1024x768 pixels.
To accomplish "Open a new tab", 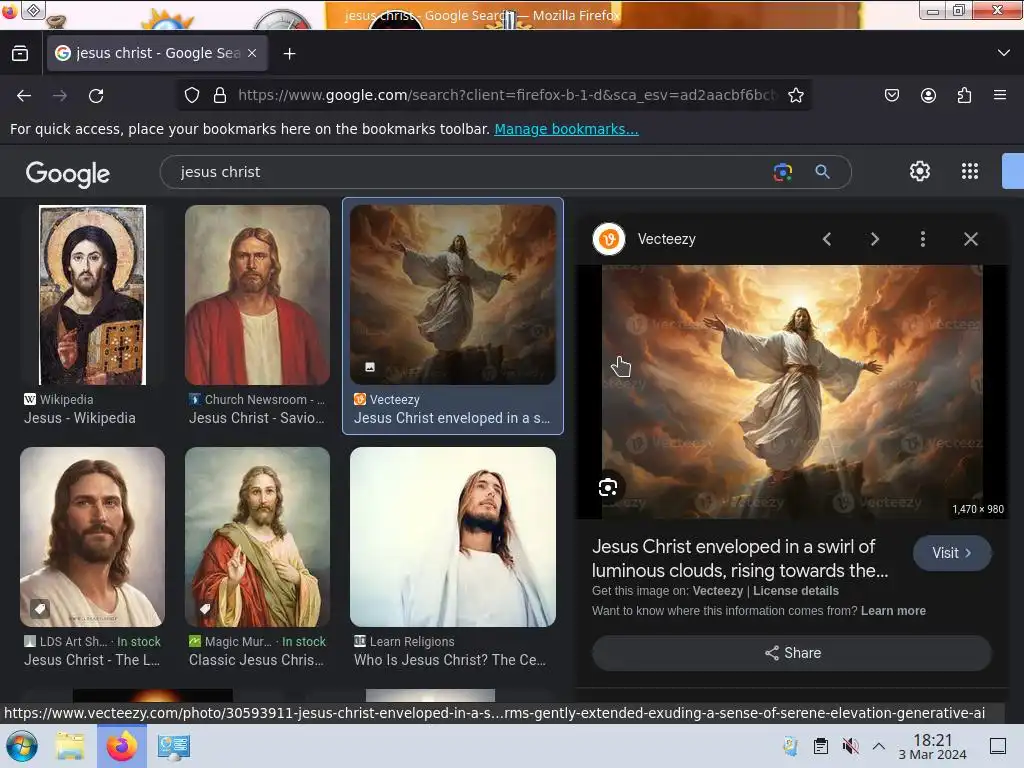I will [x=289, y=54].
